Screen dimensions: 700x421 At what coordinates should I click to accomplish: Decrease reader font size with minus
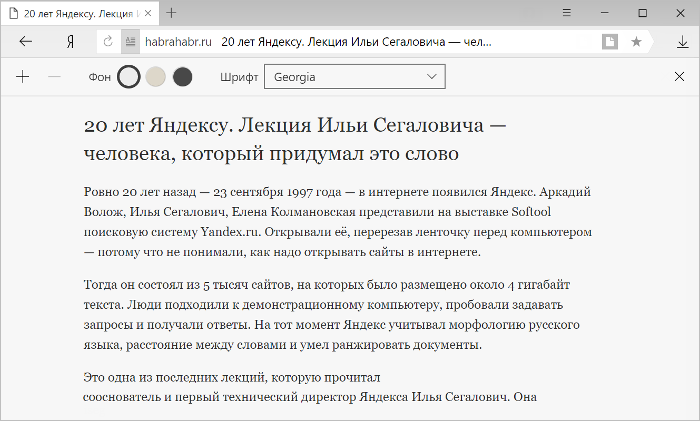coord(54,77)
